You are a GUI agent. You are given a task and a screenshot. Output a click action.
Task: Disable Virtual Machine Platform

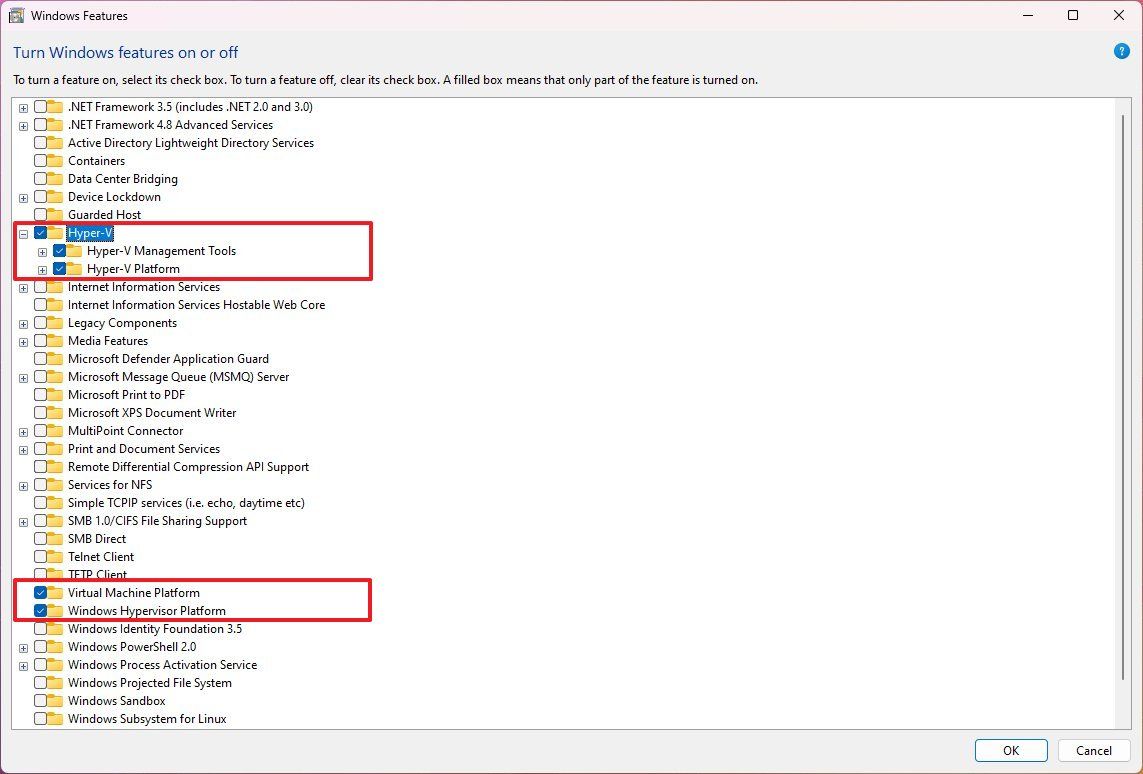[41, 592]
